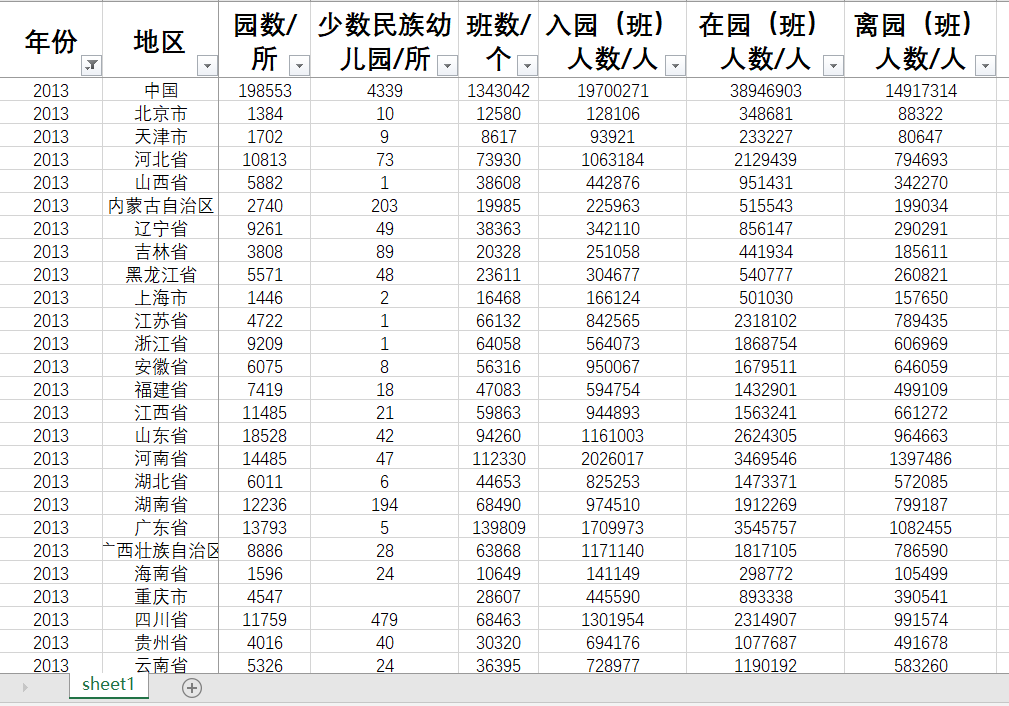This screenshot has height=706, width=1009.
Task: Select the cell with value 38946903
Action: (765, 91)
